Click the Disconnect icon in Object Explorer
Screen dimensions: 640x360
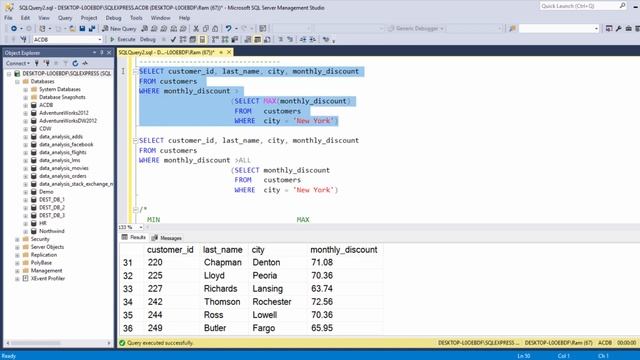point(47,63)
